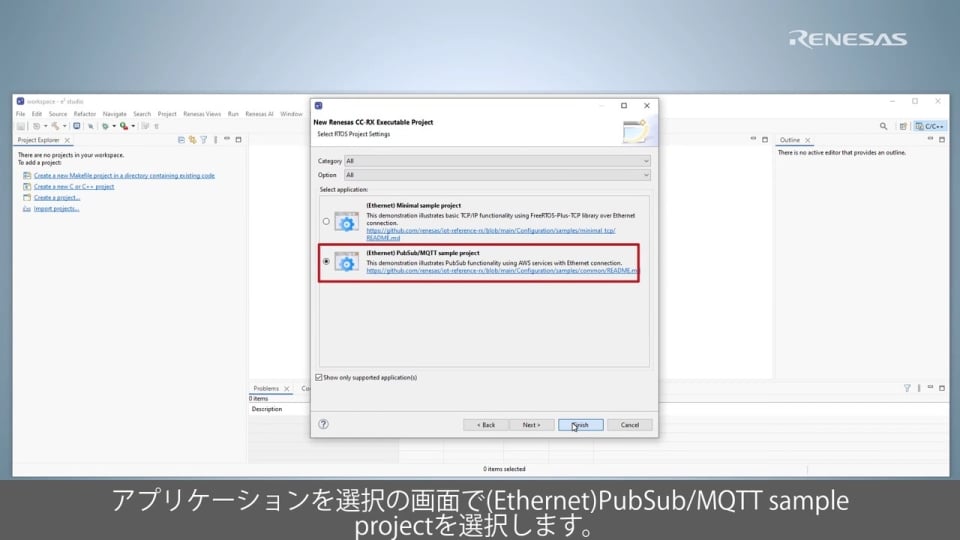Click the Project Explorer filter icon
The width and height of the screenshot is (960, 540).
[203, 140]
